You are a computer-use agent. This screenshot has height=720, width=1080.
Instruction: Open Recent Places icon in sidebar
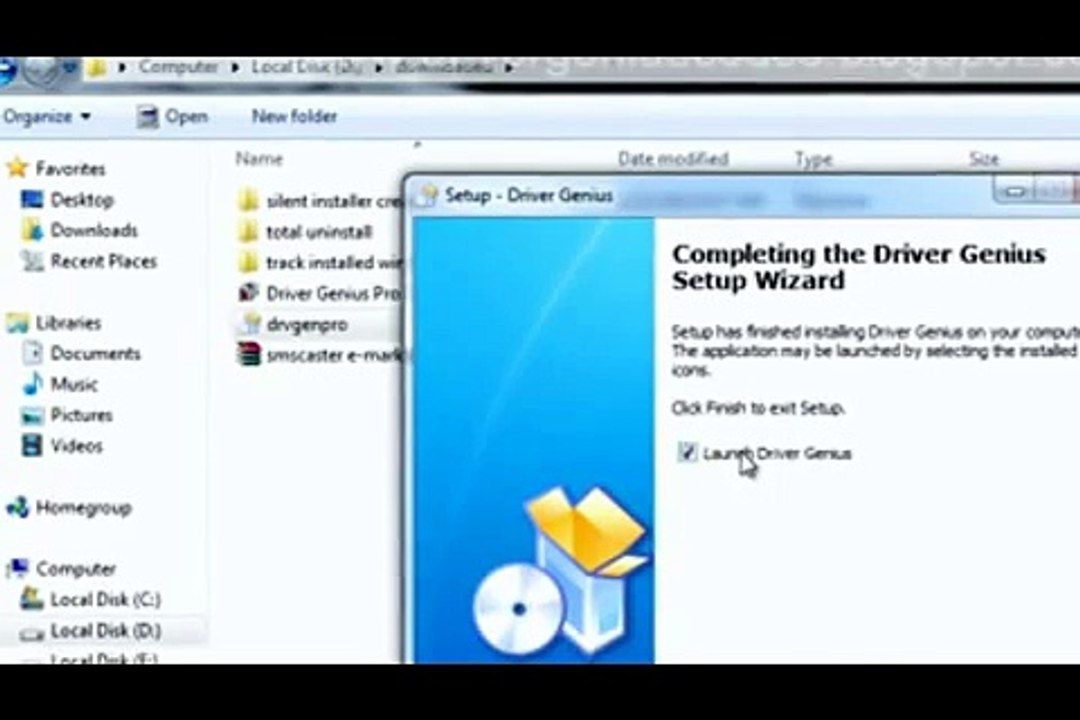(x=32, y=261)
